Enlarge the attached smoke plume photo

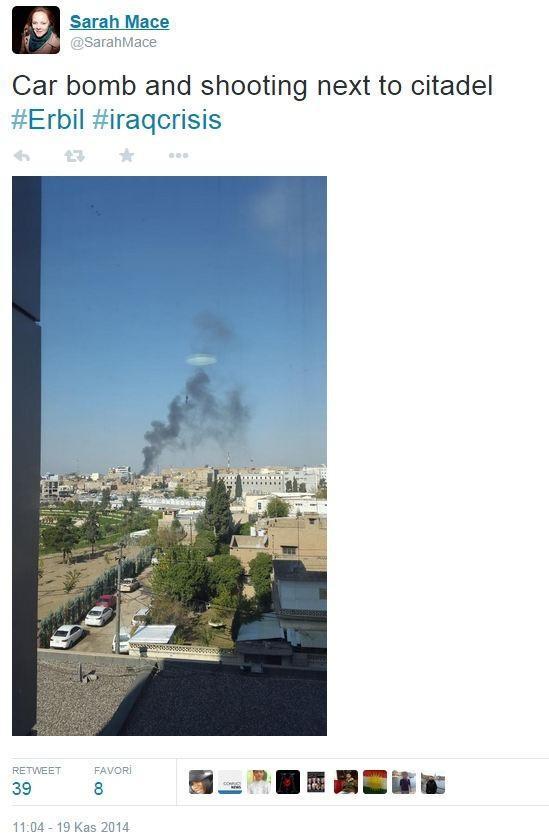(169, 456)
